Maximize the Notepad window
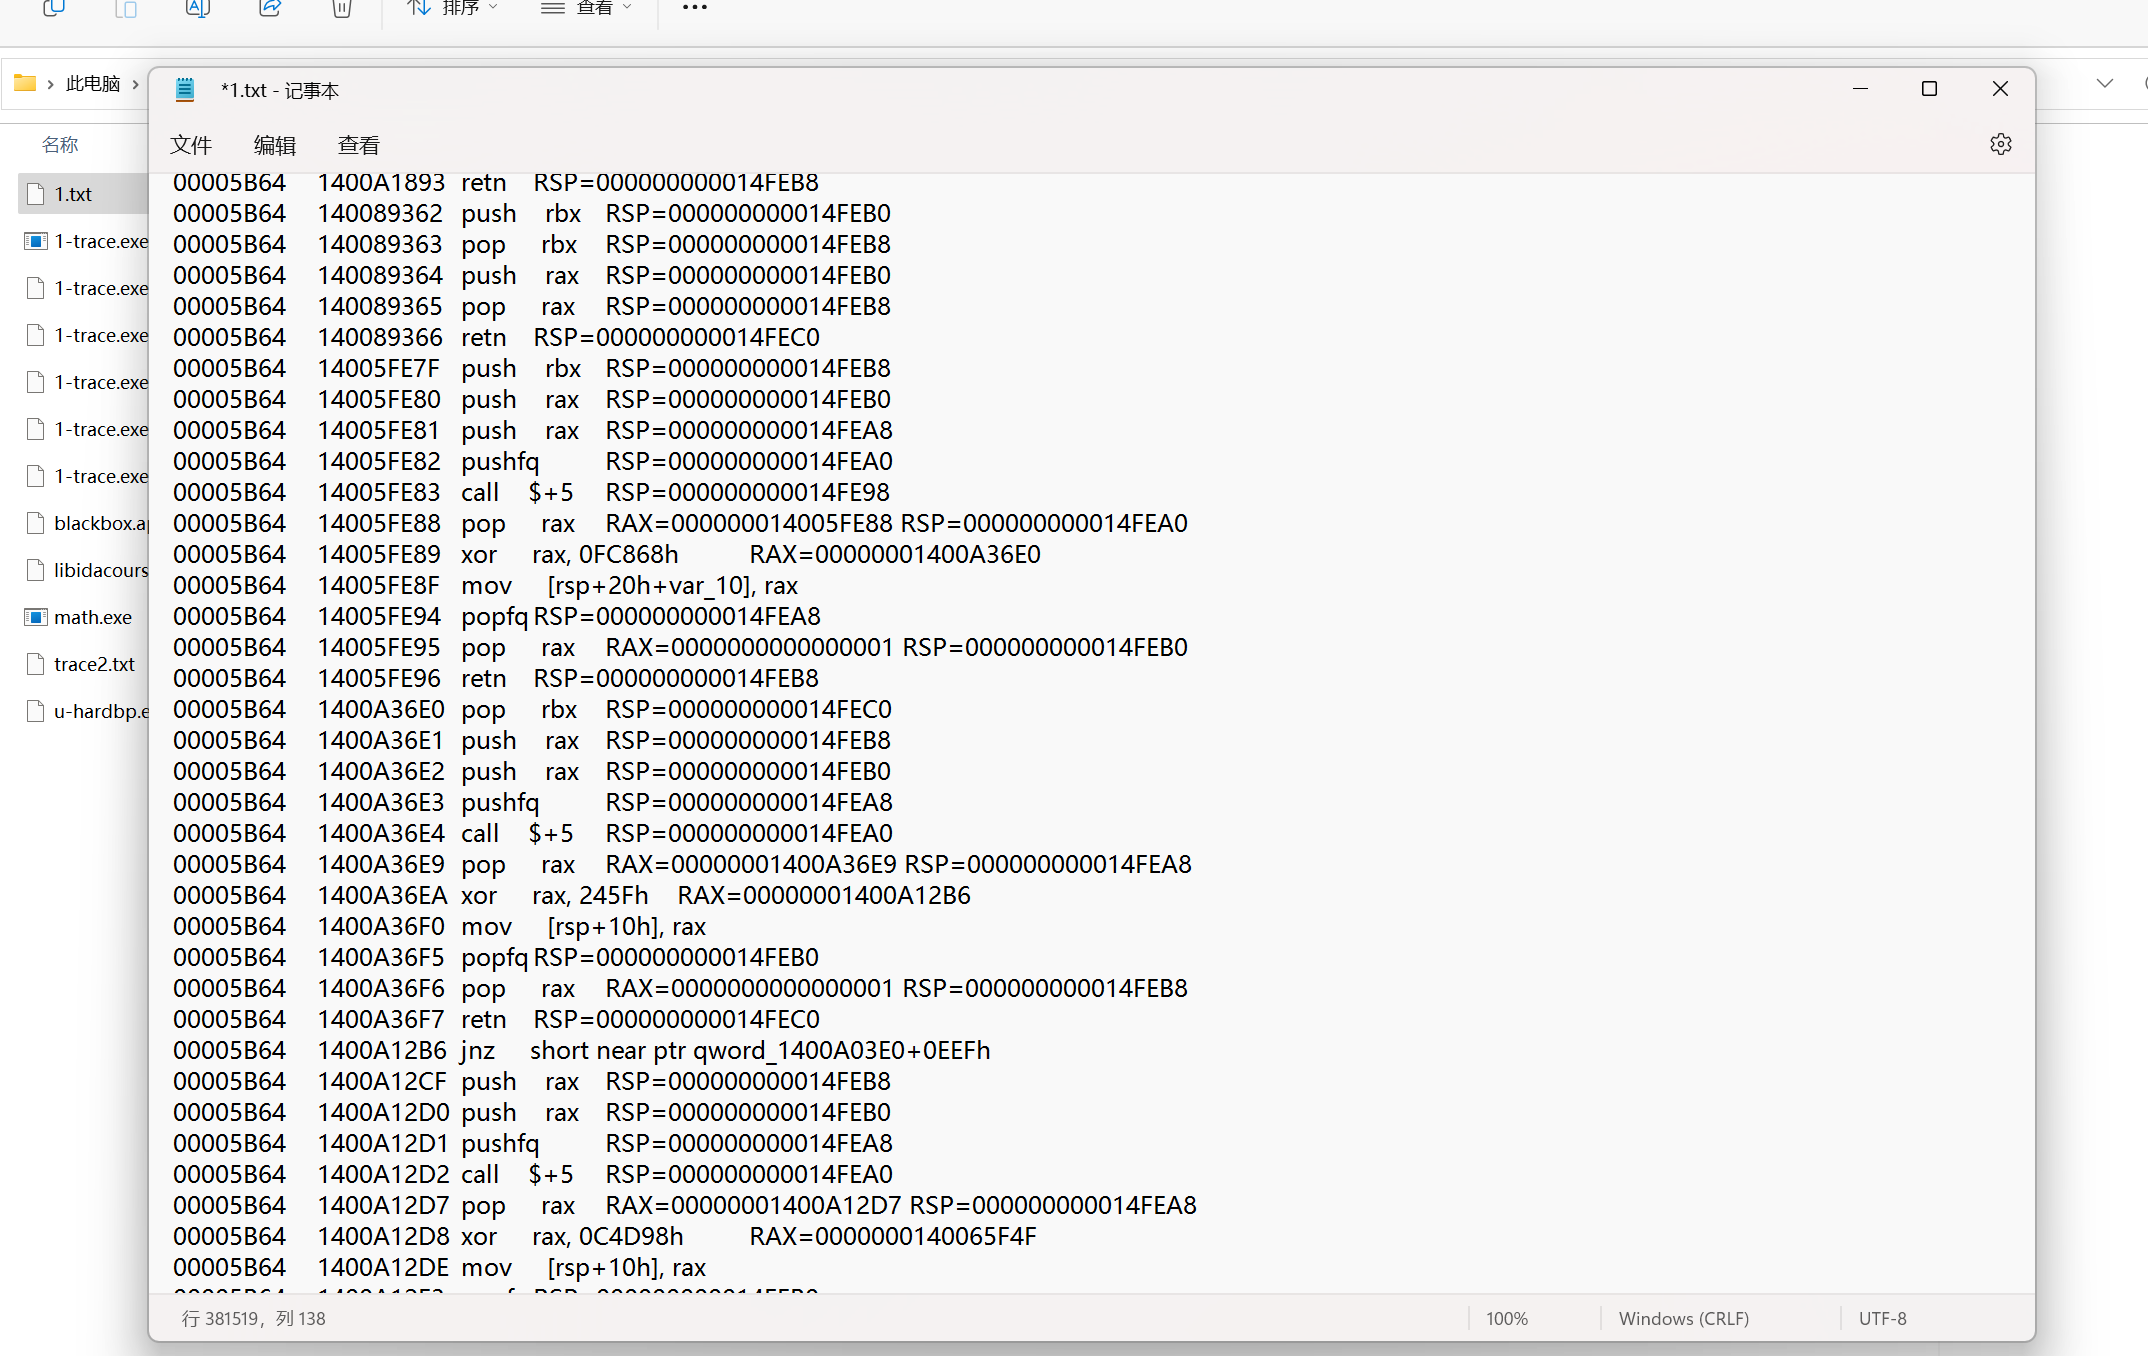Image resolution: width=2148 pixels, height=1356 pixels. click(1929, 89)
